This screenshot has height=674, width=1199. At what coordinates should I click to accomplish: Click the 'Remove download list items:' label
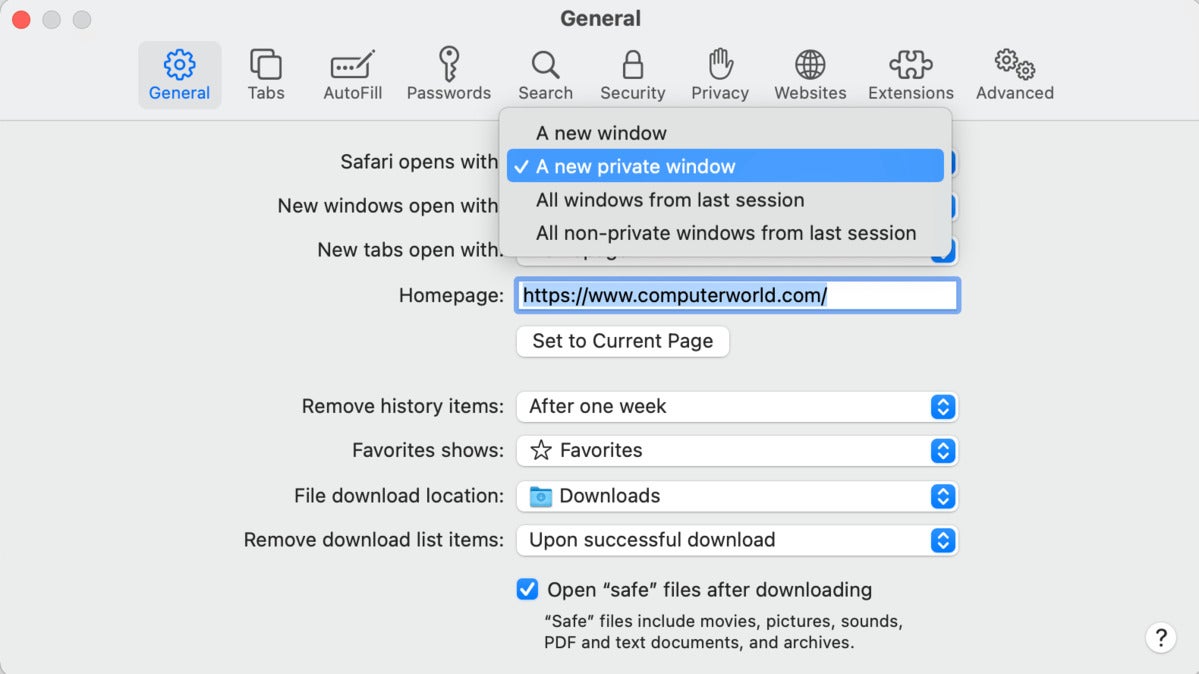point(374,540)
